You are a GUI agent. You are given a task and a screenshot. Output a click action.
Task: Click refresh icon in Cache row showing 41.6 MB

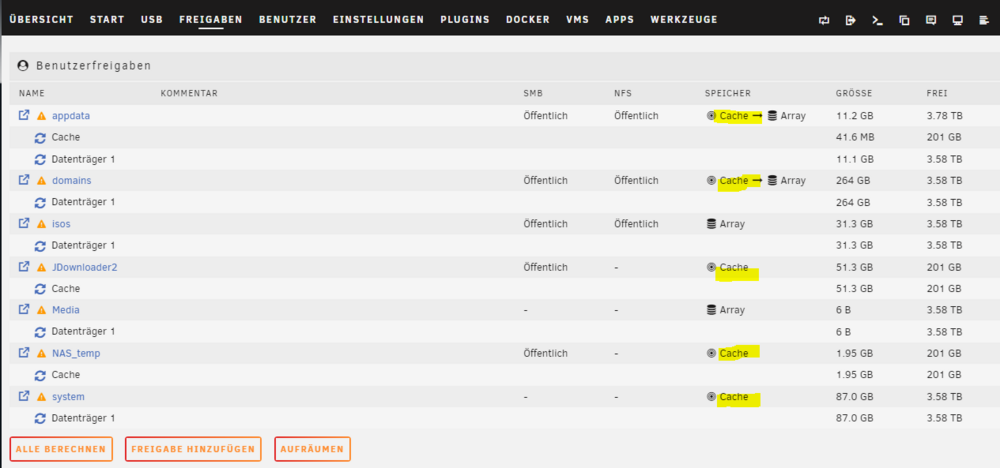pyautogui.click(x=40, y=138)
